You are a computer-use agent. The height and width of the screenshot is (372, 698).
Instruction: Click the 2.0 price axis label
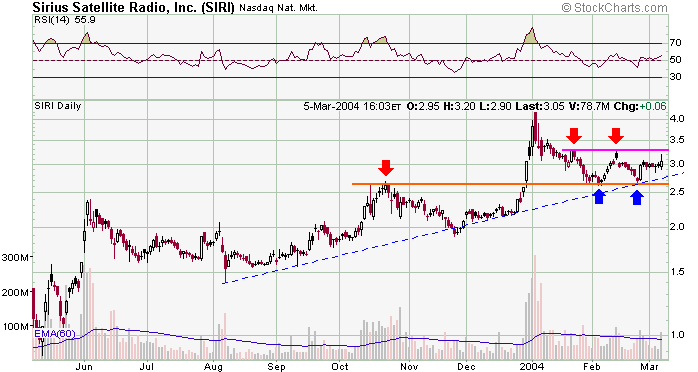click(x=677, y=226)
